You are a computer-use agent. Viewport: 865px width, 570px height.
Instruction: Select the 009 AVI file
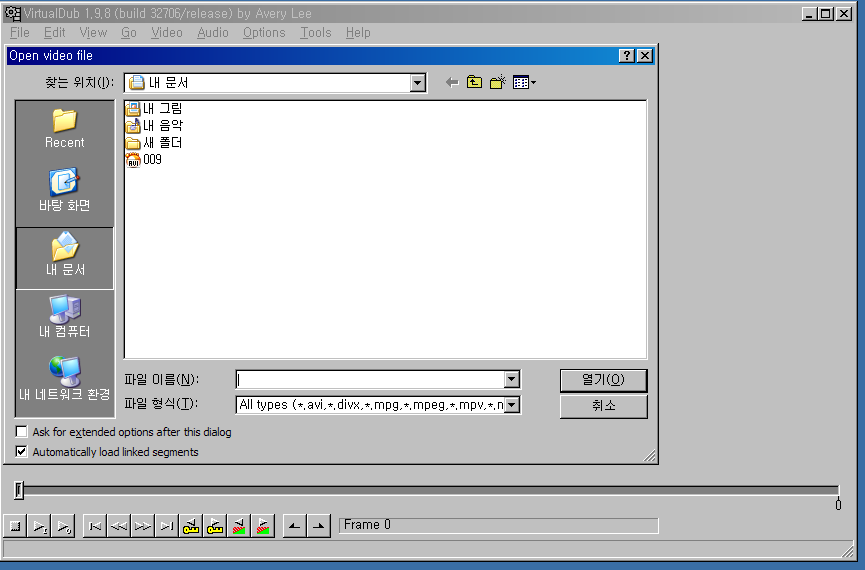tap(144, 160)
